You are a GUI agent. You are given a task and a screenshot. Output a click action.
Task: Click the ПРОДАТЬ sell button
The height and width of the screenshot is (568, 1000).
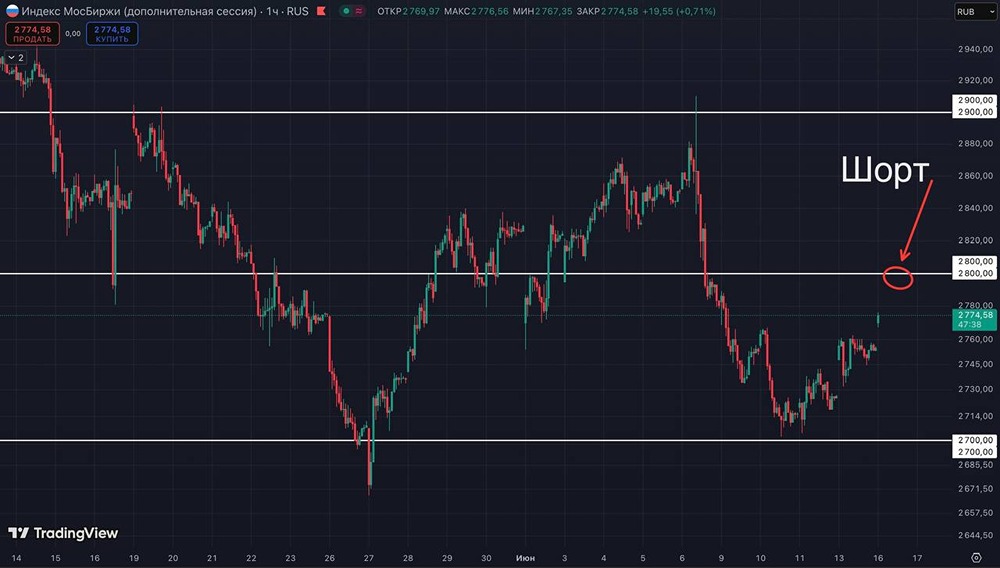coord(33,34)
